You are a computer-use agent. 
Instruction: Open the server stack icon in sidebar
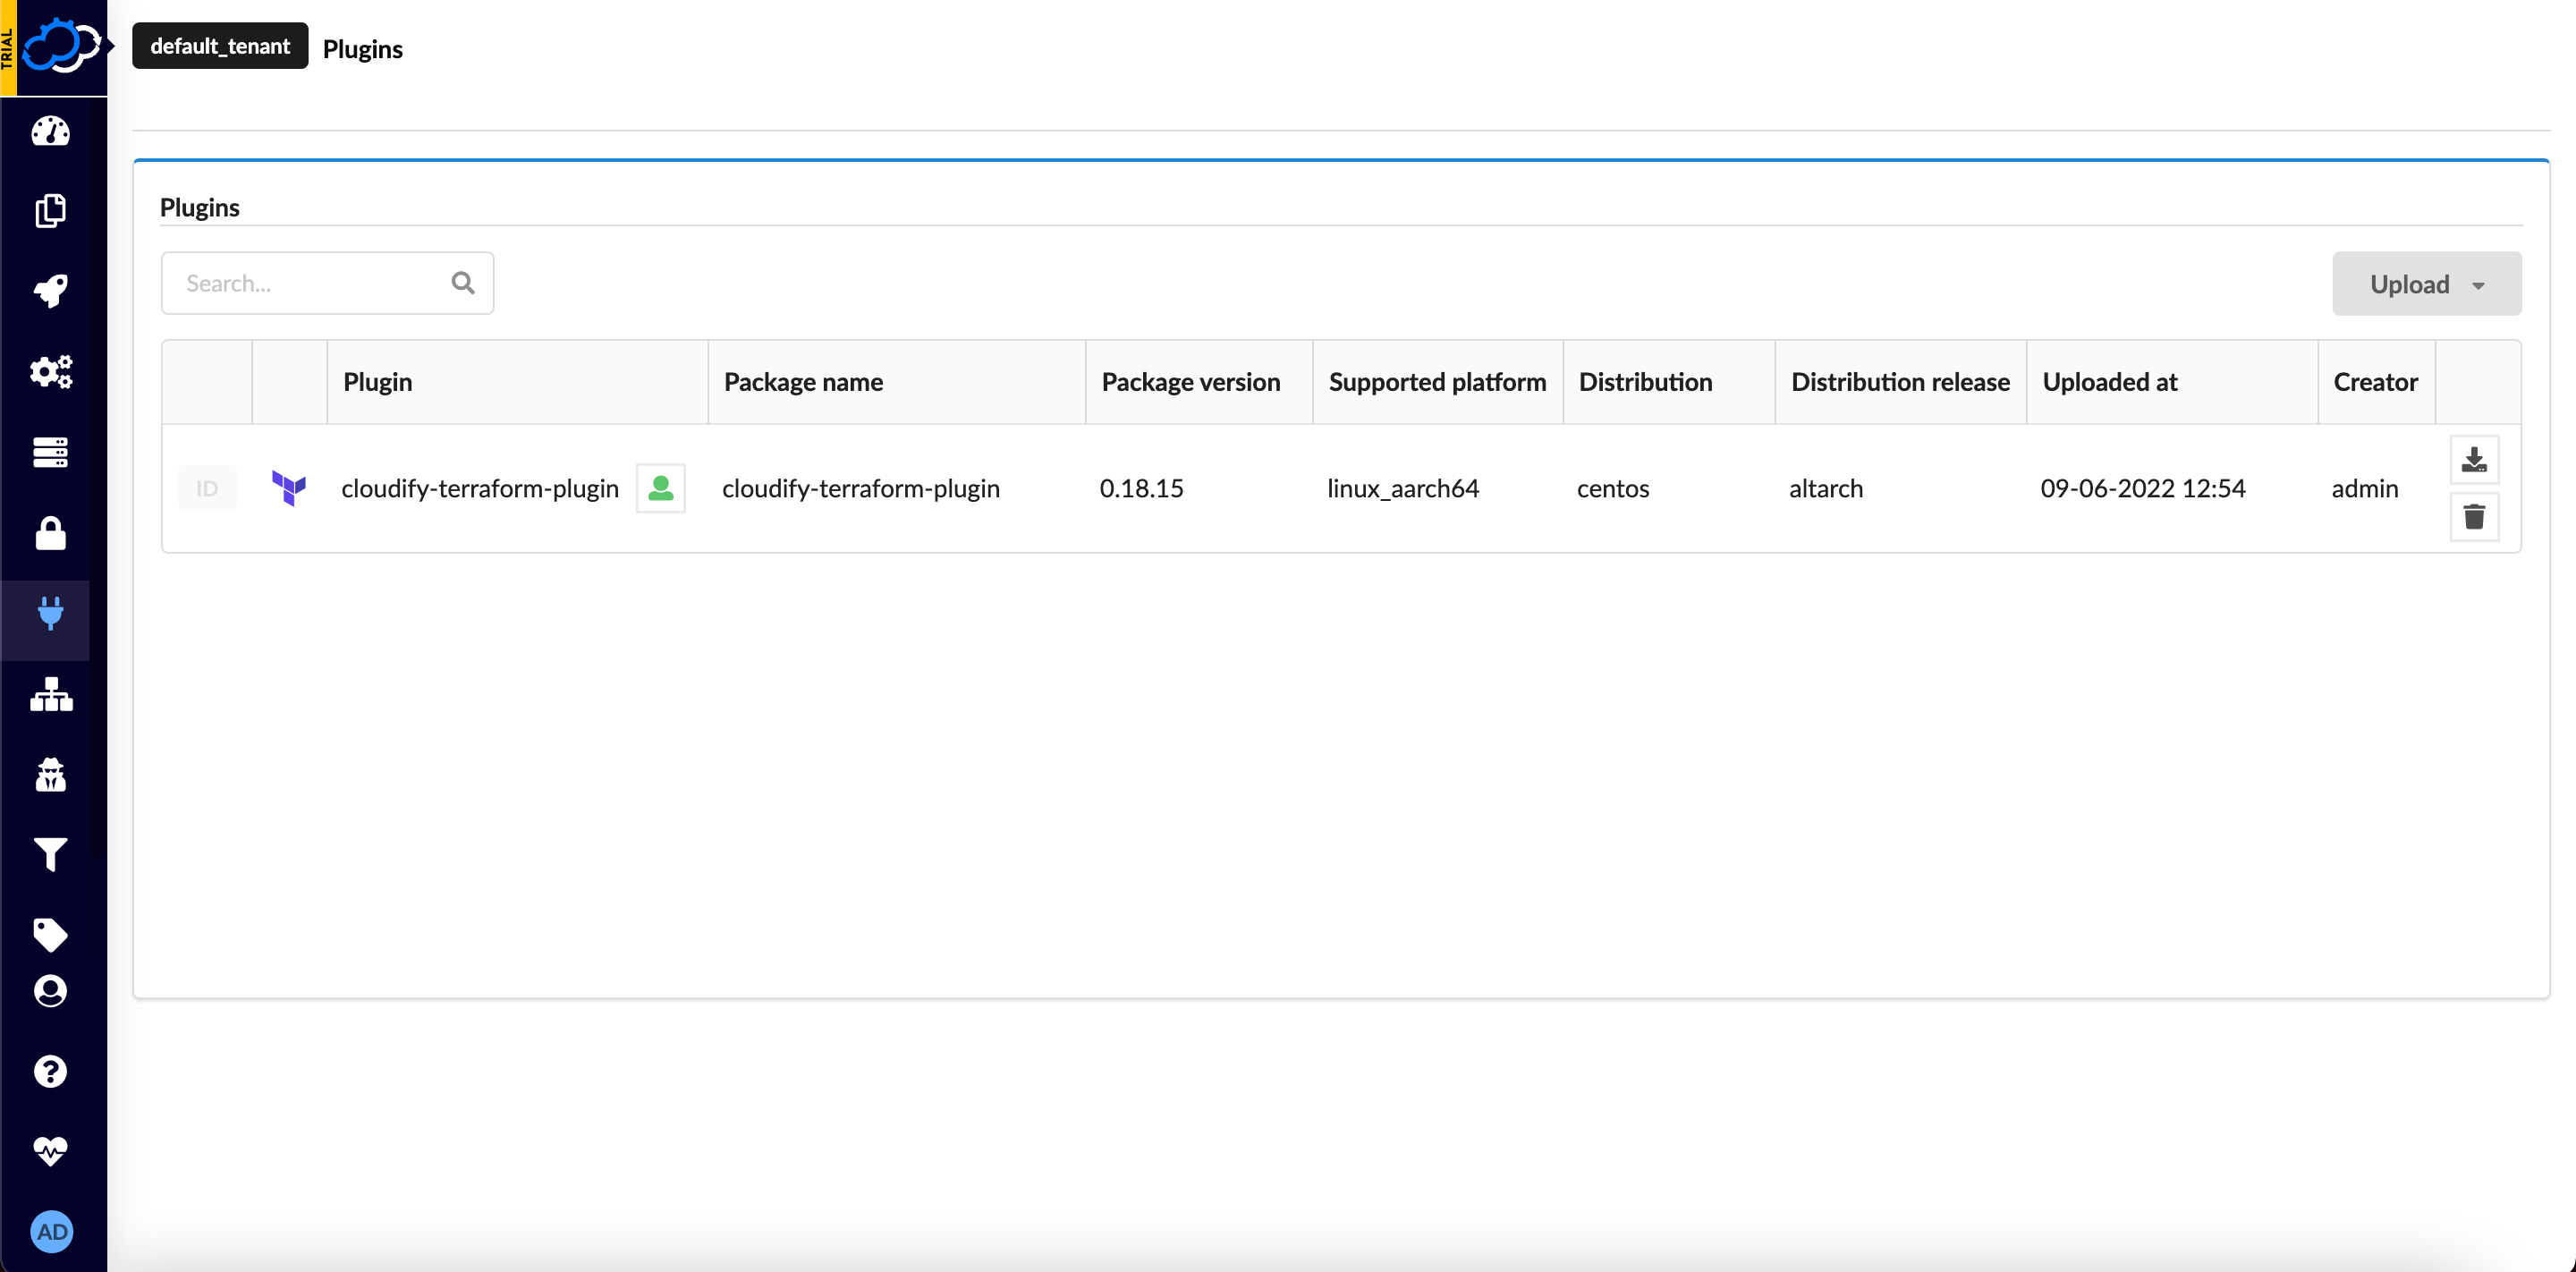point(50,452)
